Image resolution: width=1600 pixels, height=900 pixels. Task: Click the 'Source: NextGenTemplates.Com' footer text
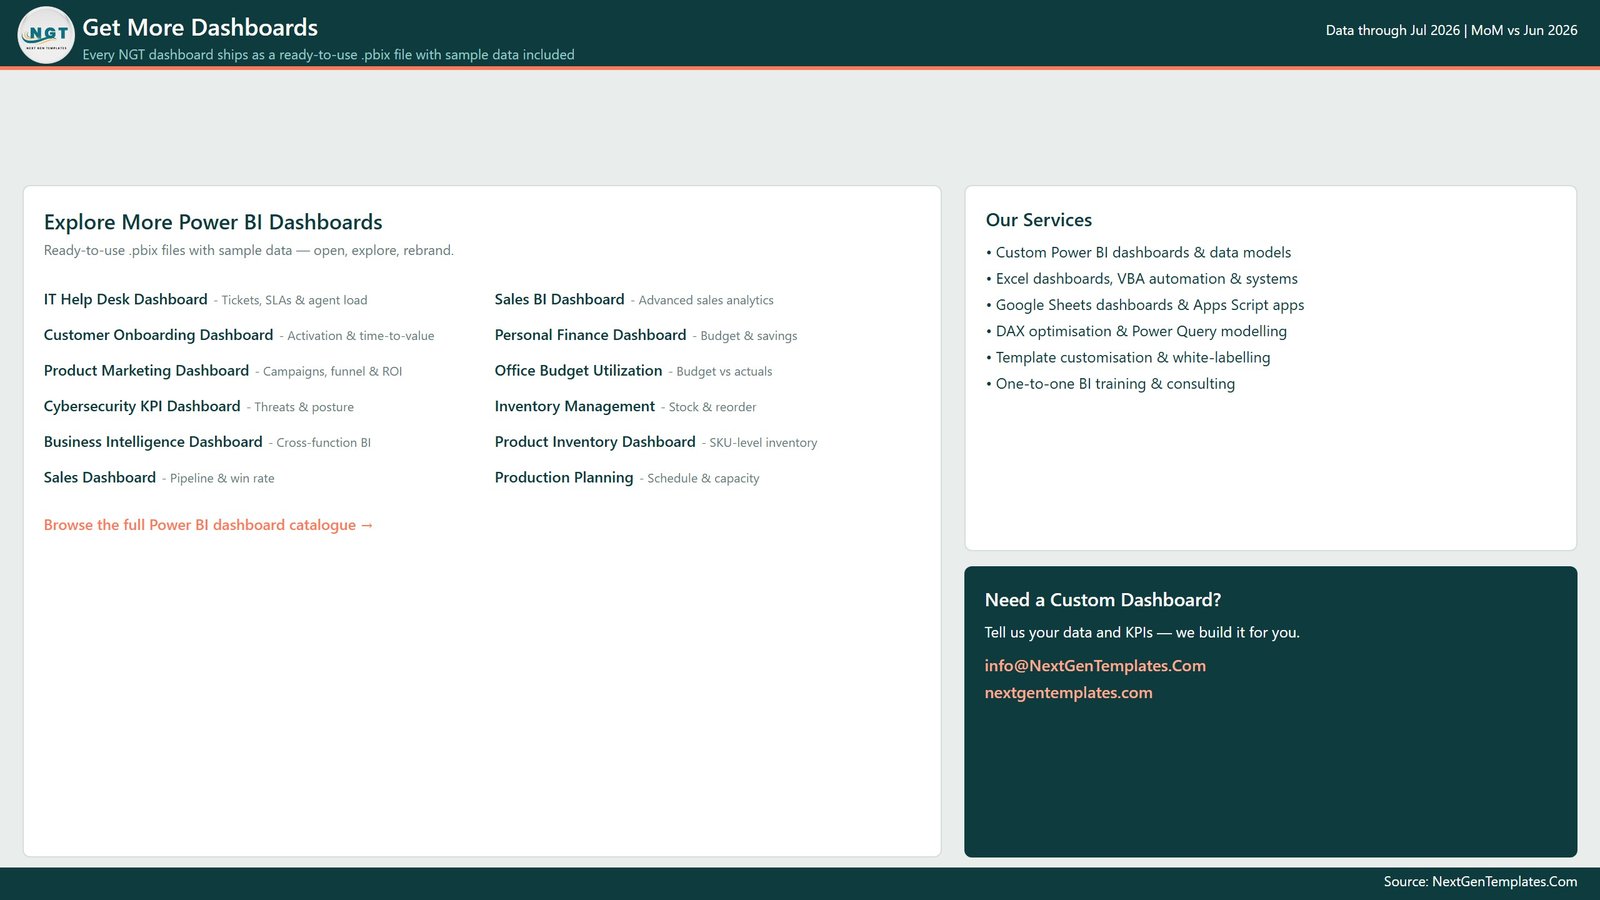point(1481,882)
